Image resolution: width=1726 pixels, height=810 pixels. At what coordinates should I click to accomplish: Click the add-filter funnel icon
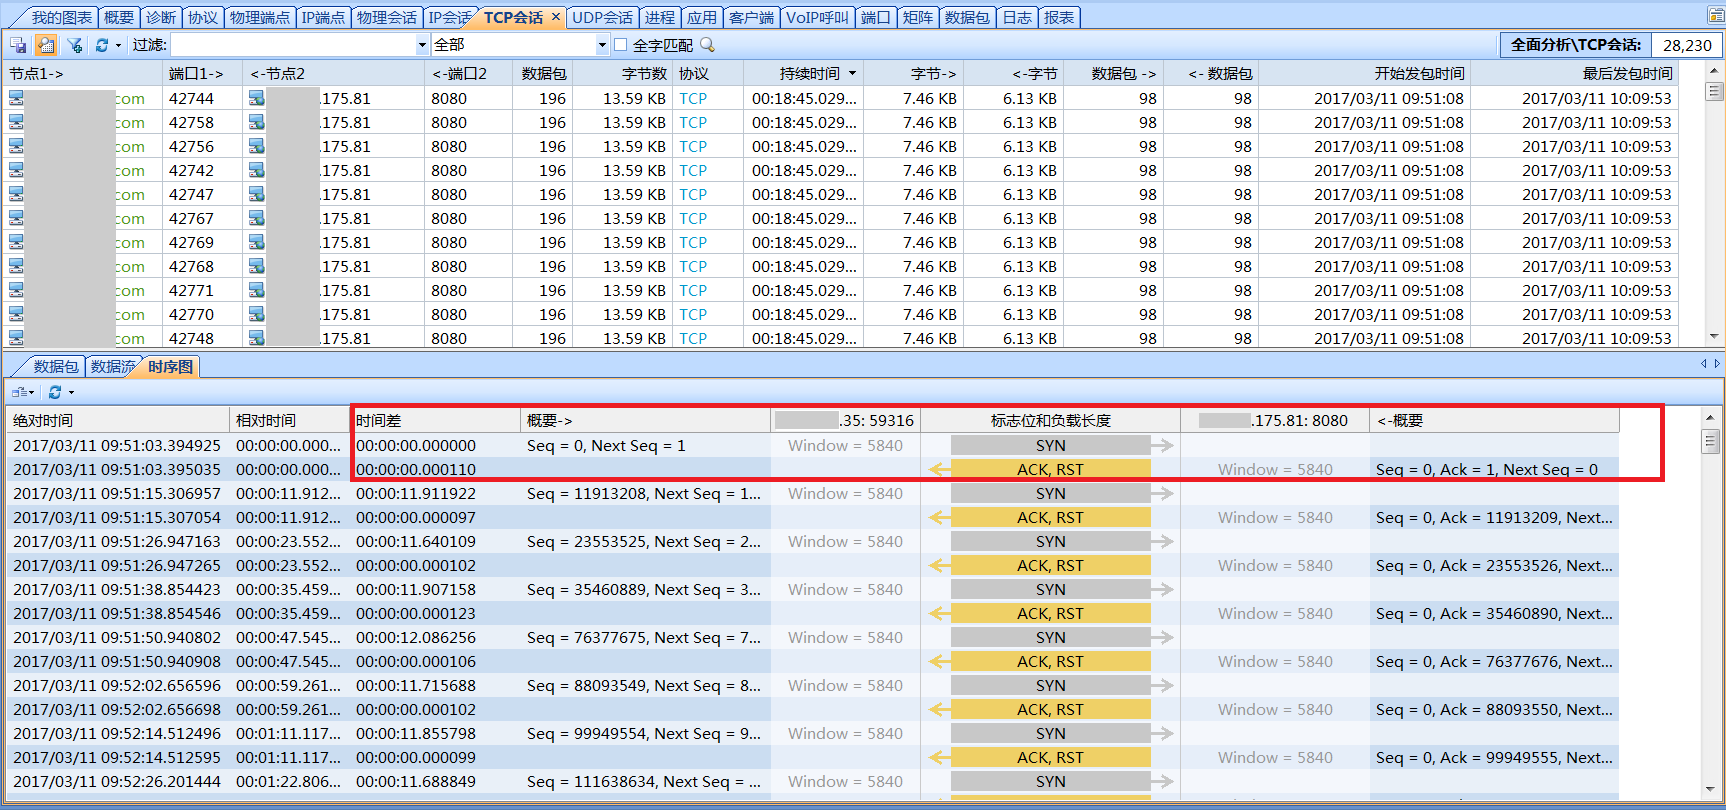[75, 45]
